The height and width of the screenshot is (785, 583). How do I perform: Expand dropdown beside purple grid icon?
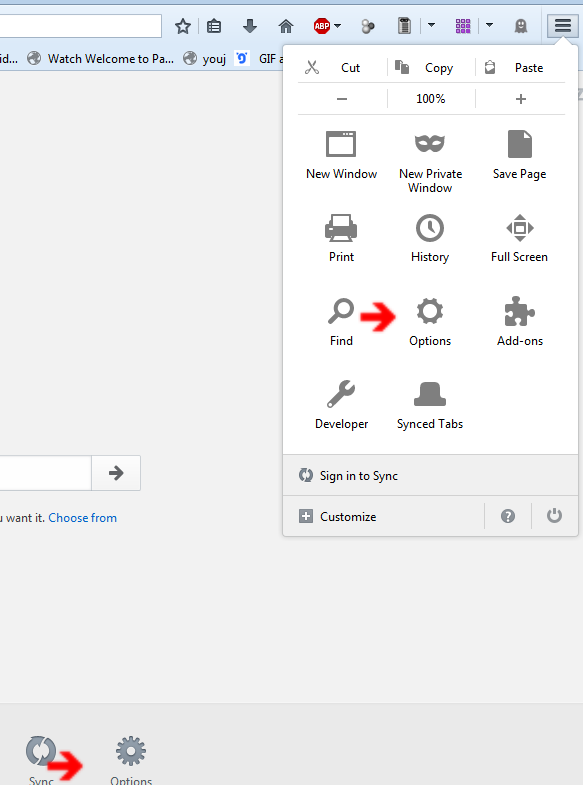coord(489,25)
